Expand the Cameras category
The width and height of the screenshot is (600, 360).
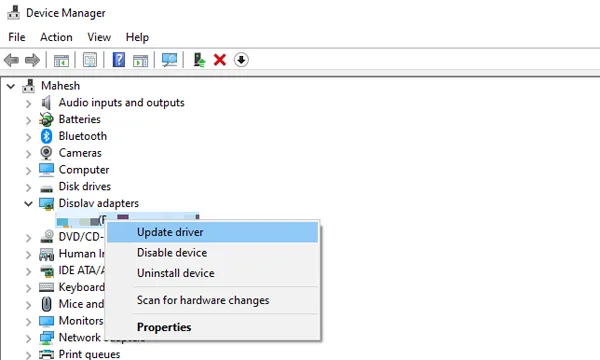28,154
